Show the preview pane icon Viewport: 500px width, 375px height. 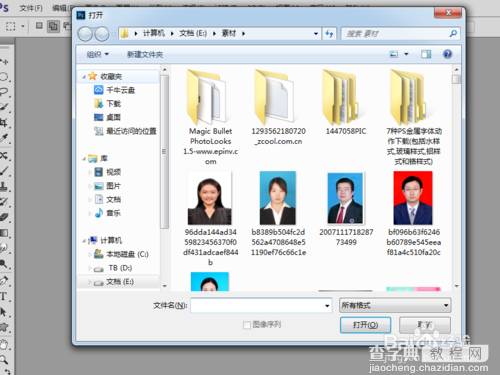tap(426, 54)
